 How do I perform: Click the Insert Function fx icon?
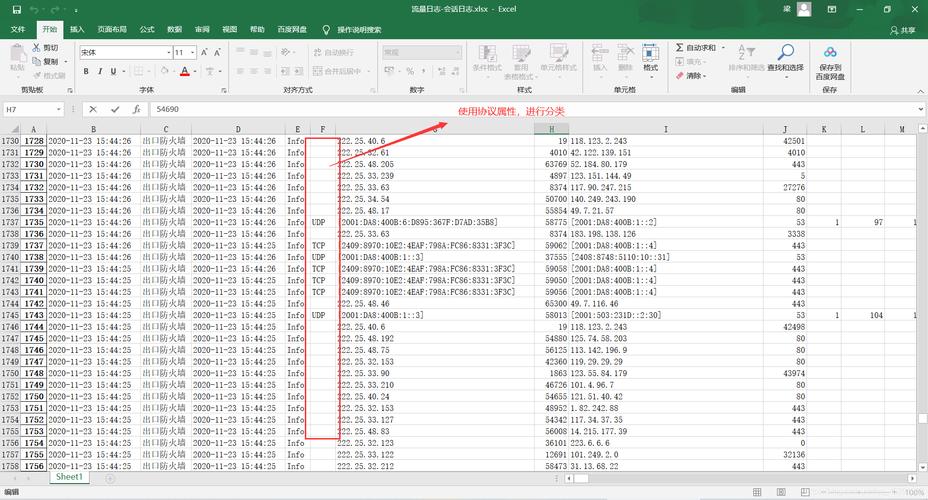pos(137,109)
